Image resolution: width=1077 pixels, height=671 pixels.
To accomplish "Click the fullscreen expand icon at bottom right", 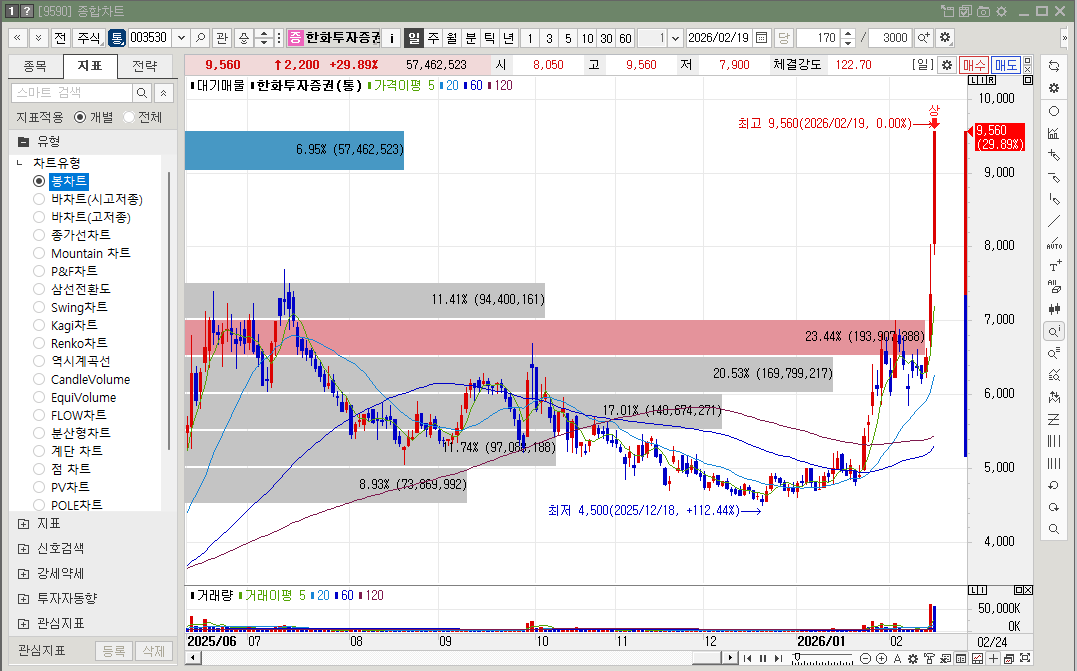I will (x=1025, y=659).
